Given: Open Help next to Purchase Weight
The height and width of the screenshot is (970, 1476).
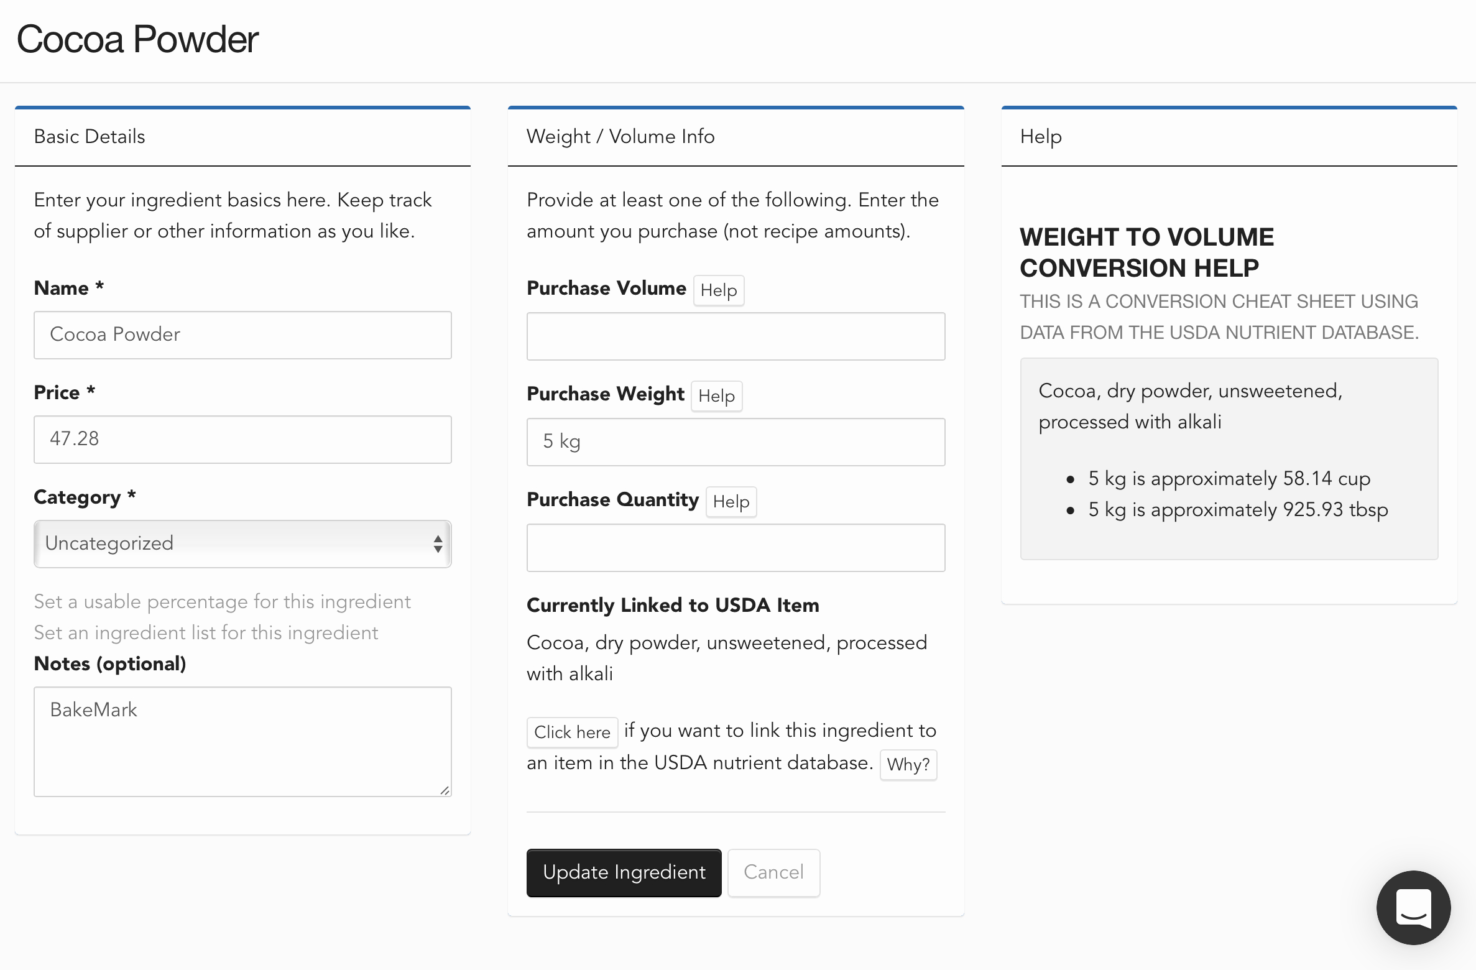Looking at the screenshot, I should 716,396.
